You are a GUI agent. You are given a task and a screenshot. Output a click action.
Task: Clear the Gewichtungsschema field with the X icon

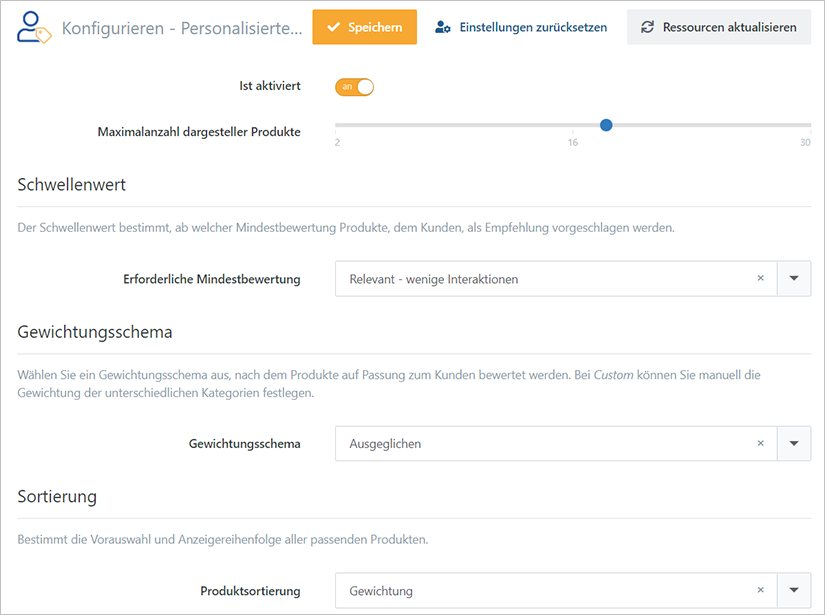coord(760,443)
